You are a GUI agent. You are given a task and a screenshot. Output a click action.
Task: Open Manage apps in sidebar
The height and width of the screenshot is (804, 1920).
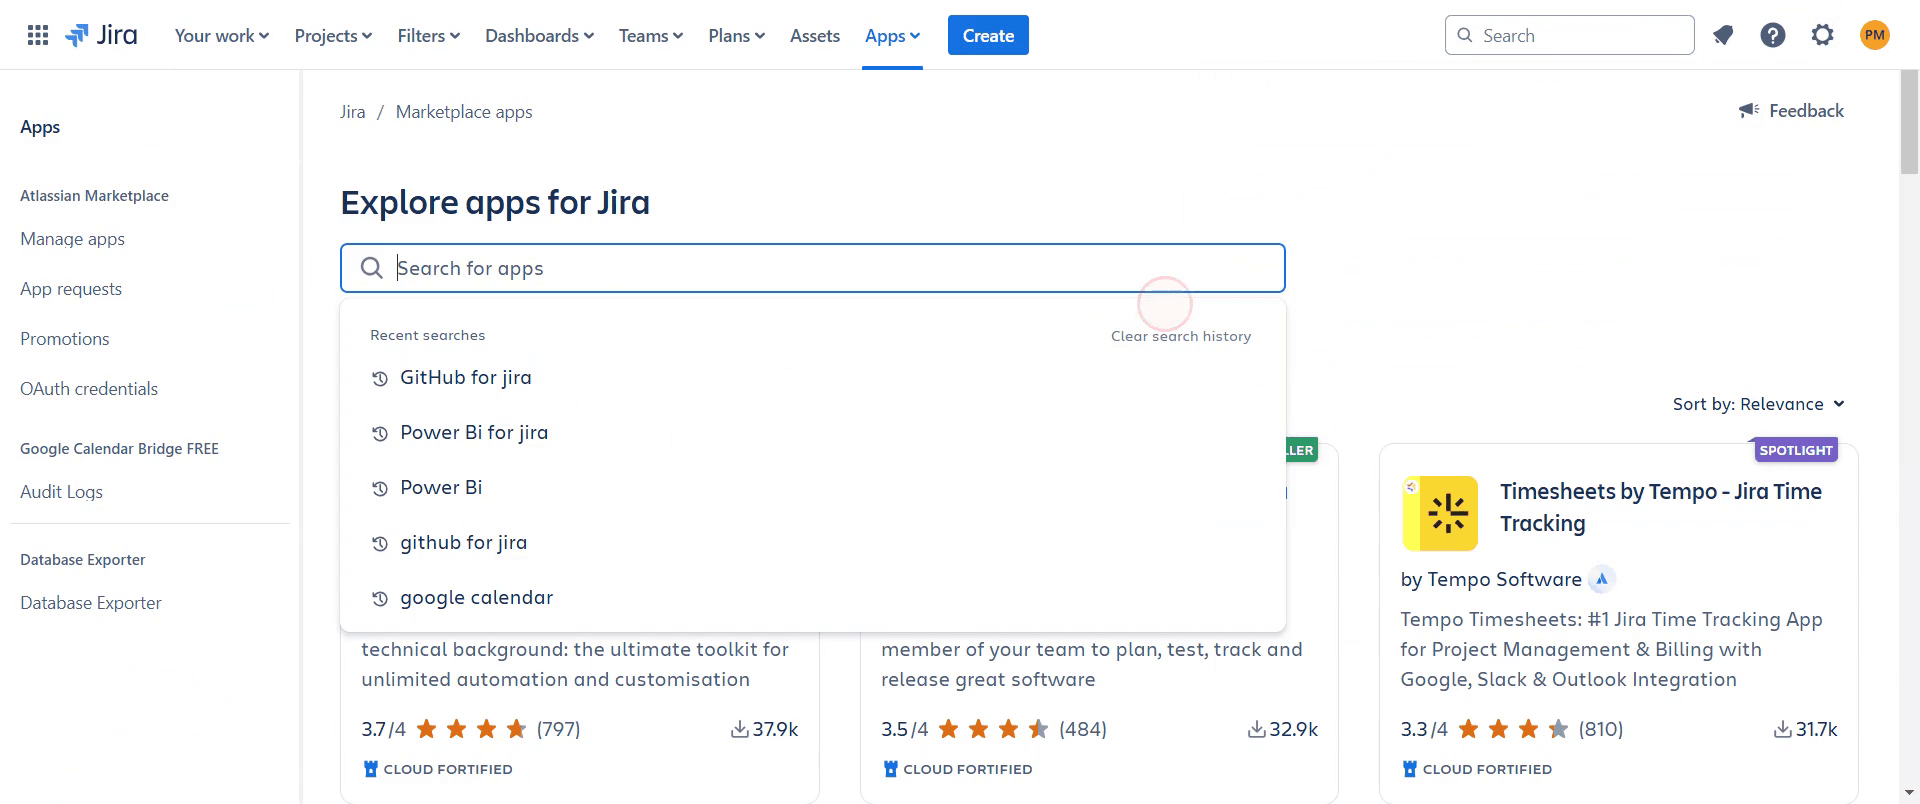point(72,239)
